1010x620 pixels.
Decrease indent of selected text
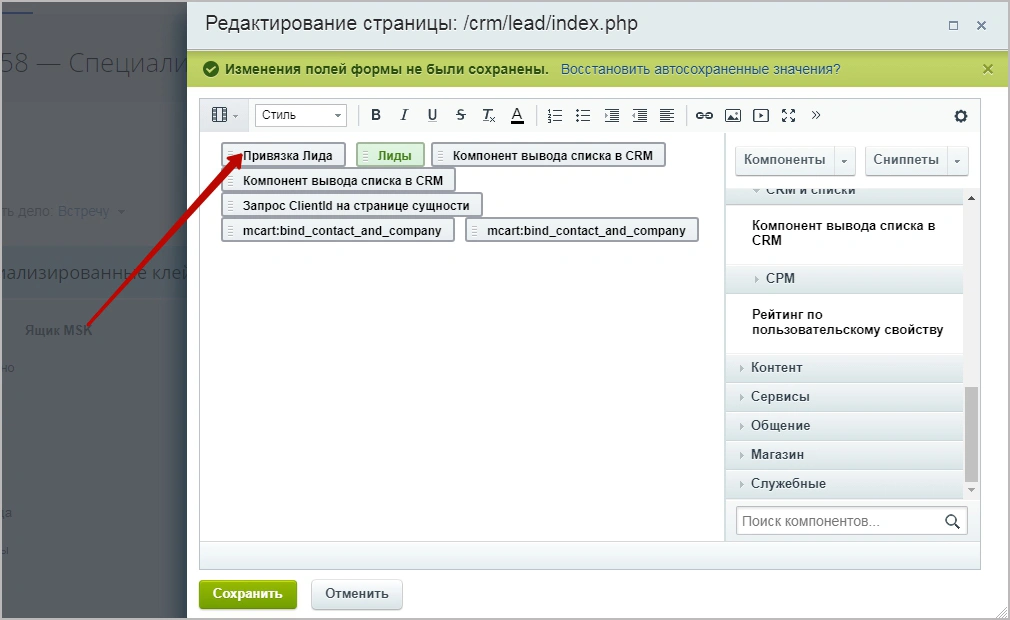point(640,115)
